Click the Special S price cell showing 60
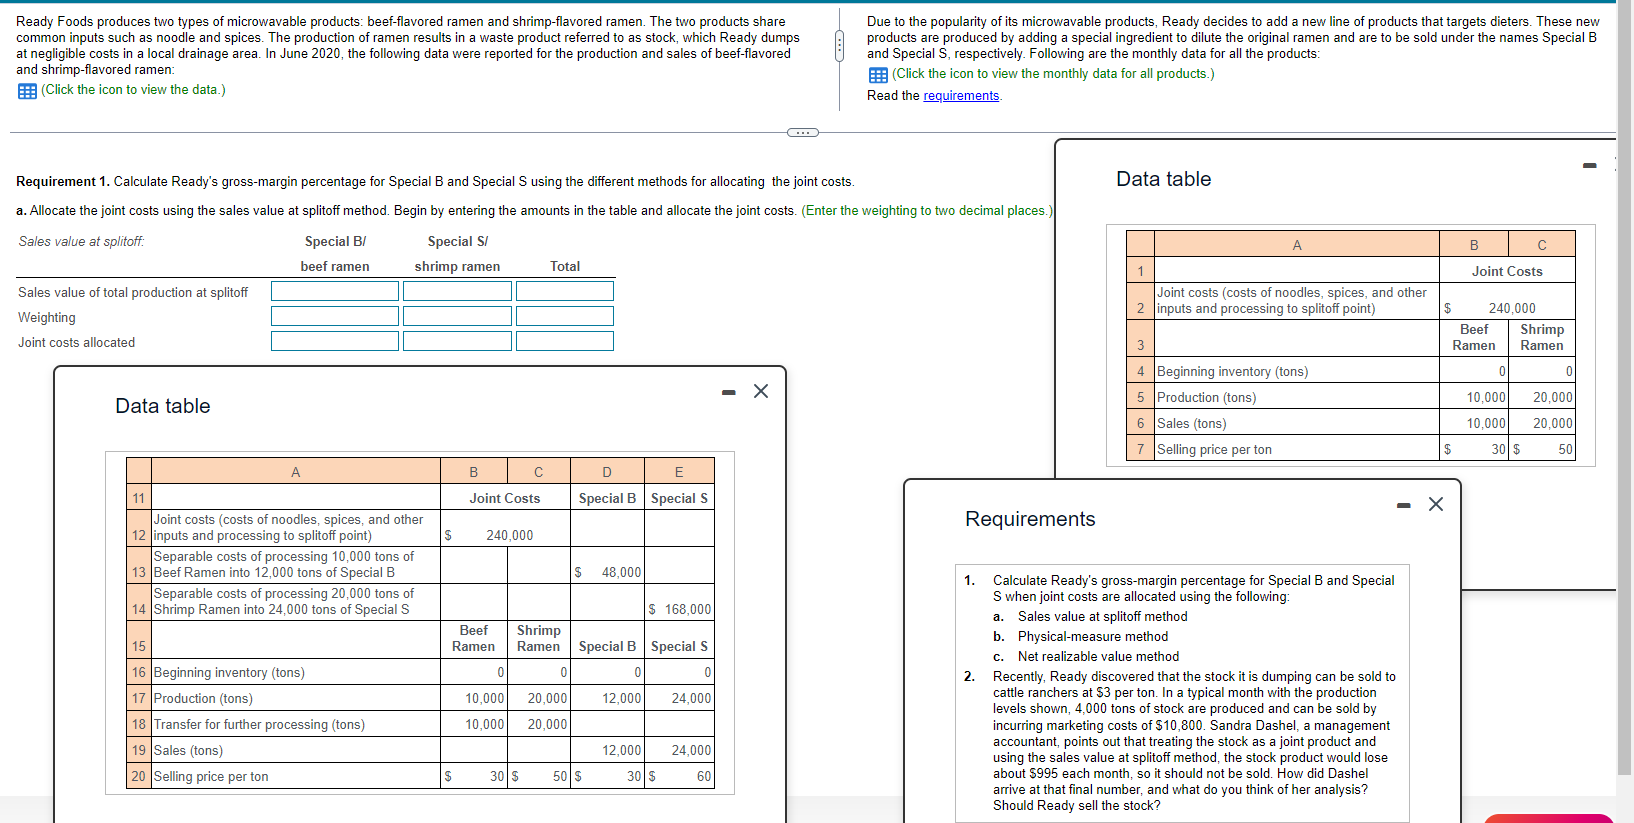The image size is (1634, 823). (x=679, y=776)
